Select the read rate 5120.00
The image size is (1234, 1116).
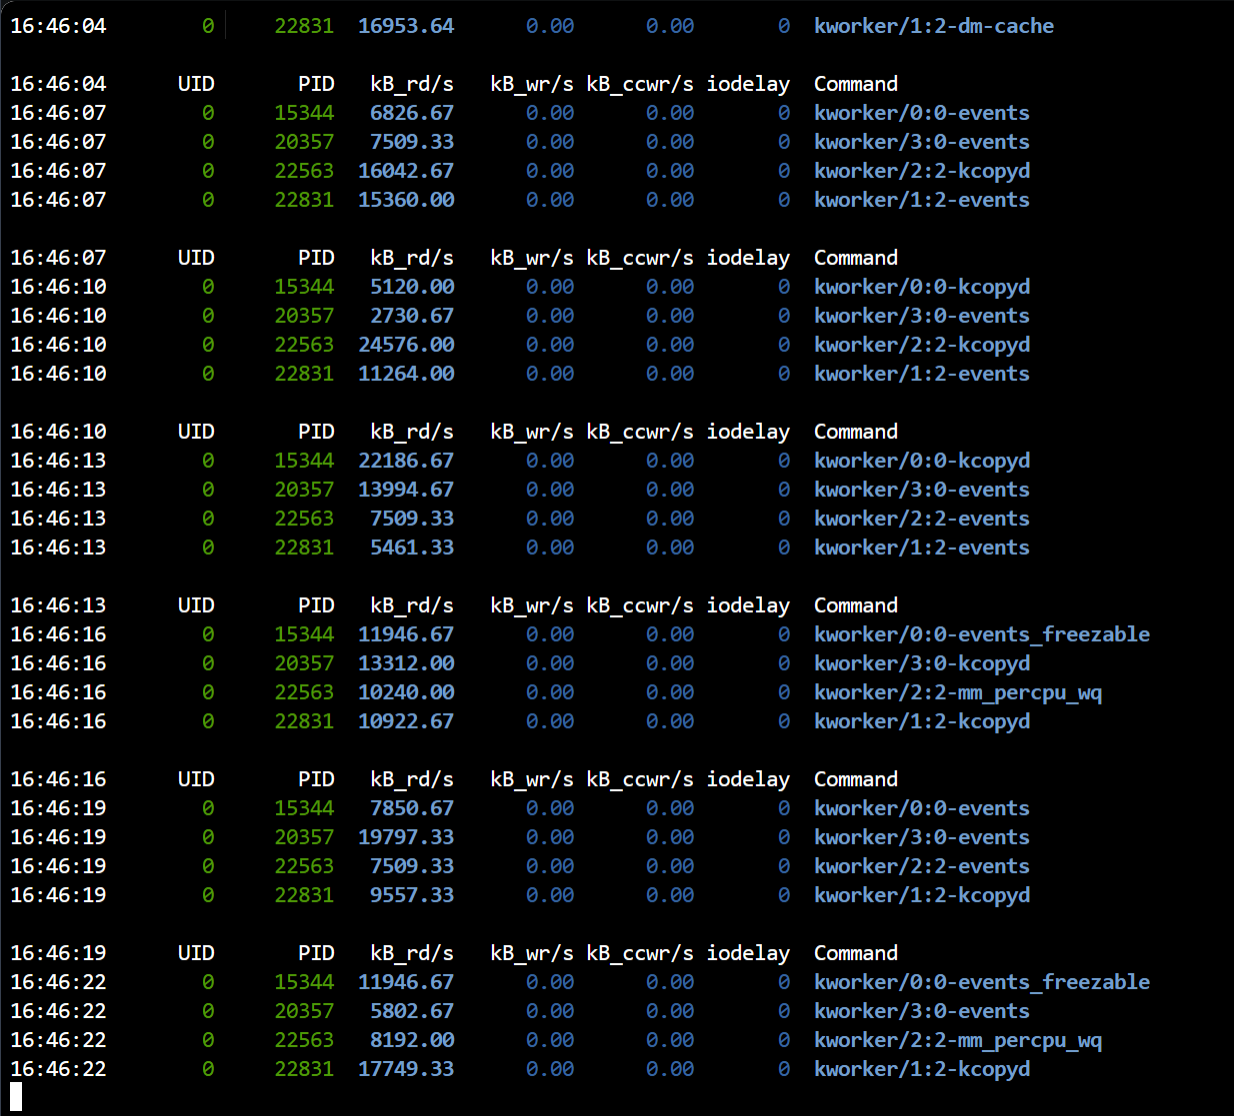[x=412, y=287]
